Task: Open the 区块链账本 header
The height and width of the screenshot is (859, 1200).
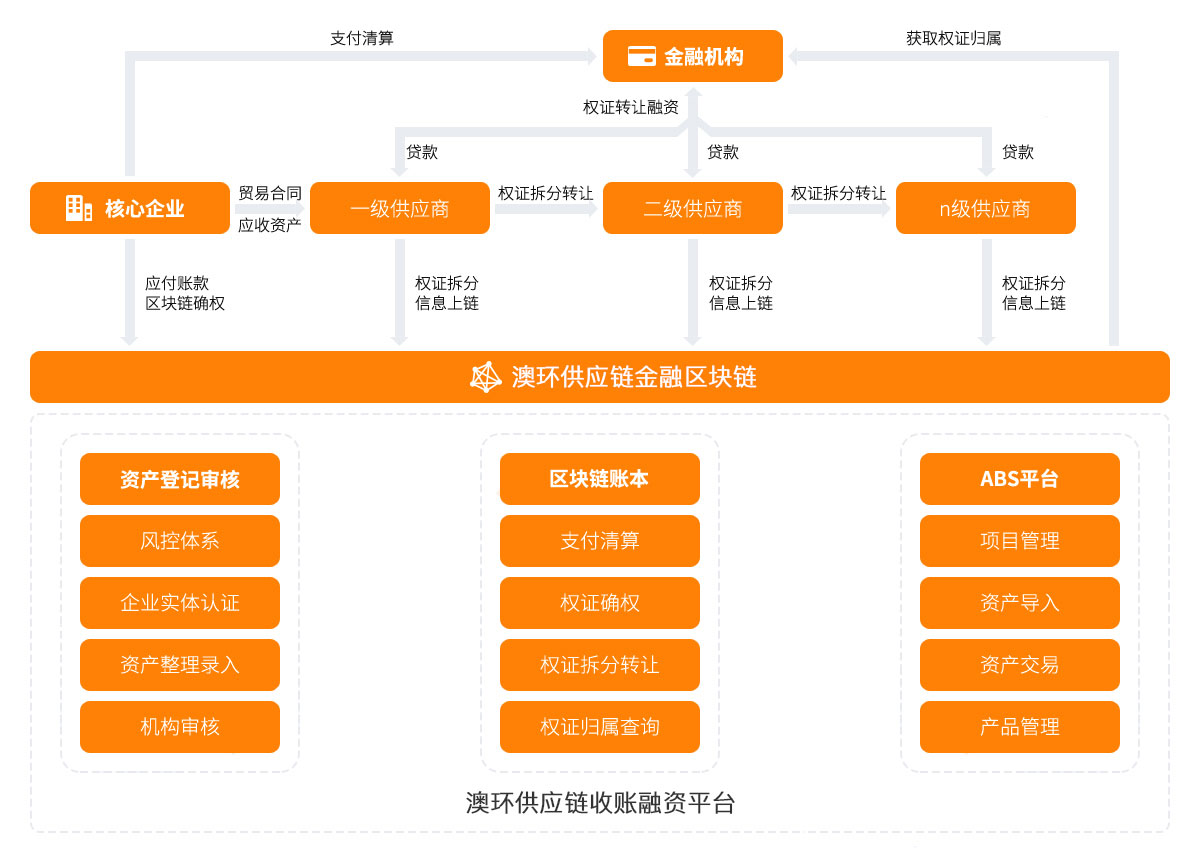Action: 600,479
